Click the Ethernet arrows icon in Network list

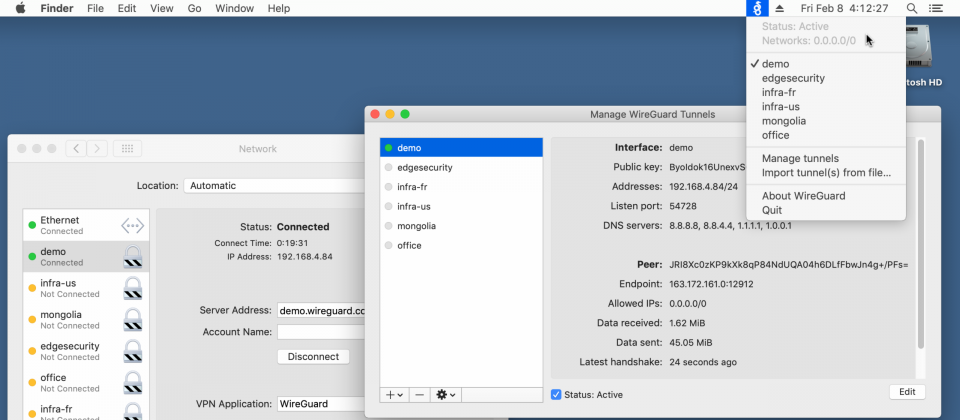coord(132,225)
